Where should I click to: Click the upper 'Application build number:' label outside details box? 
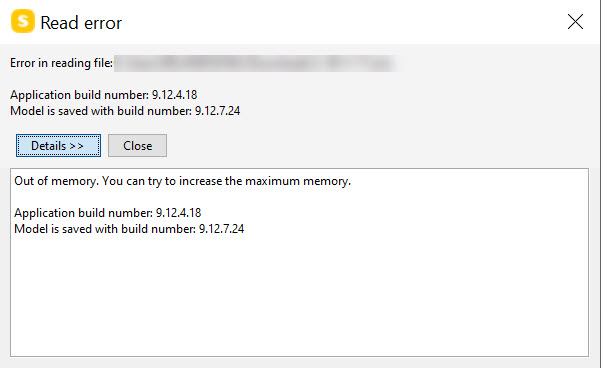79,95
